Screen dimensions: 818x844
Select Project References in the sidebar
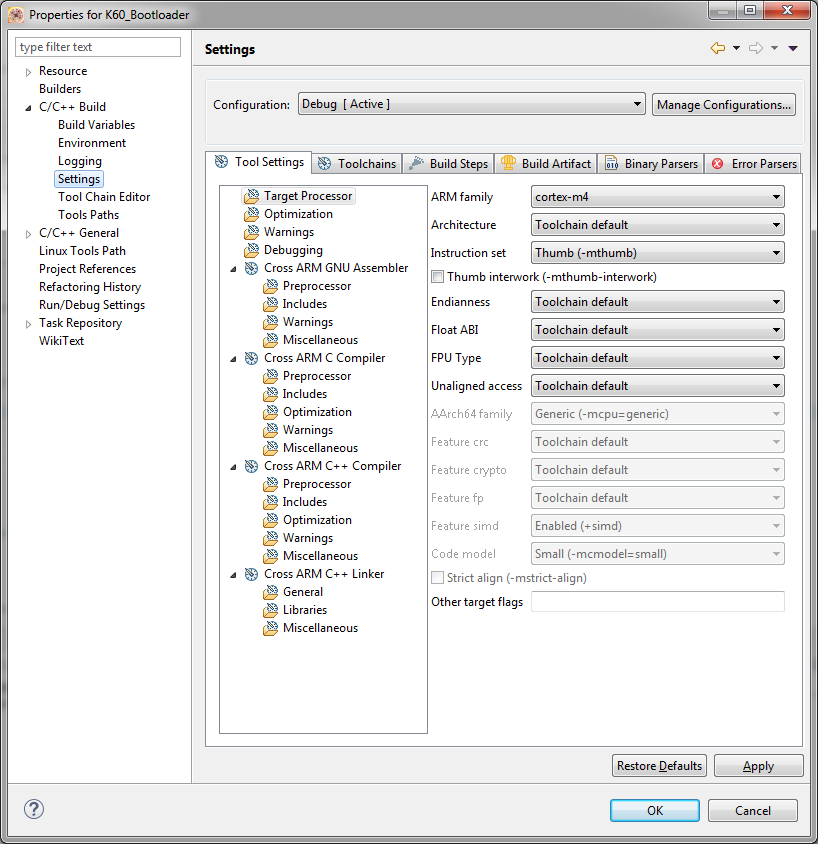87,269
